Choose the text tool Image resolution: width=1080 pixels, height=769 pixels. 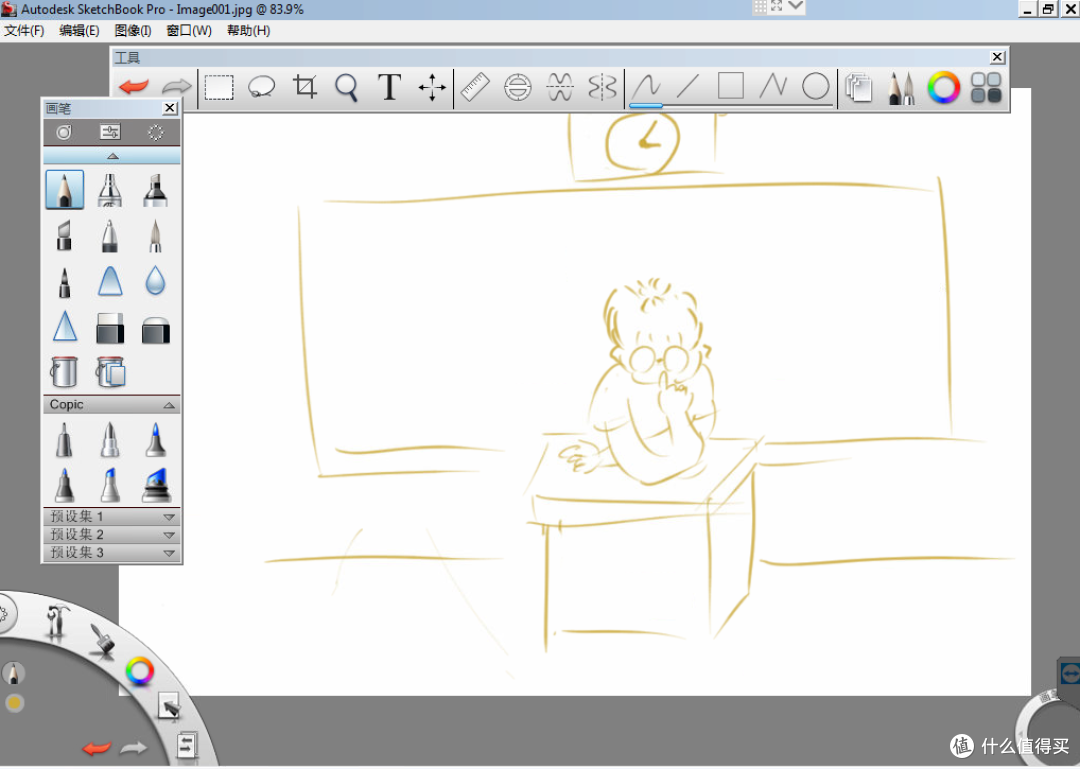pos(389,88)
